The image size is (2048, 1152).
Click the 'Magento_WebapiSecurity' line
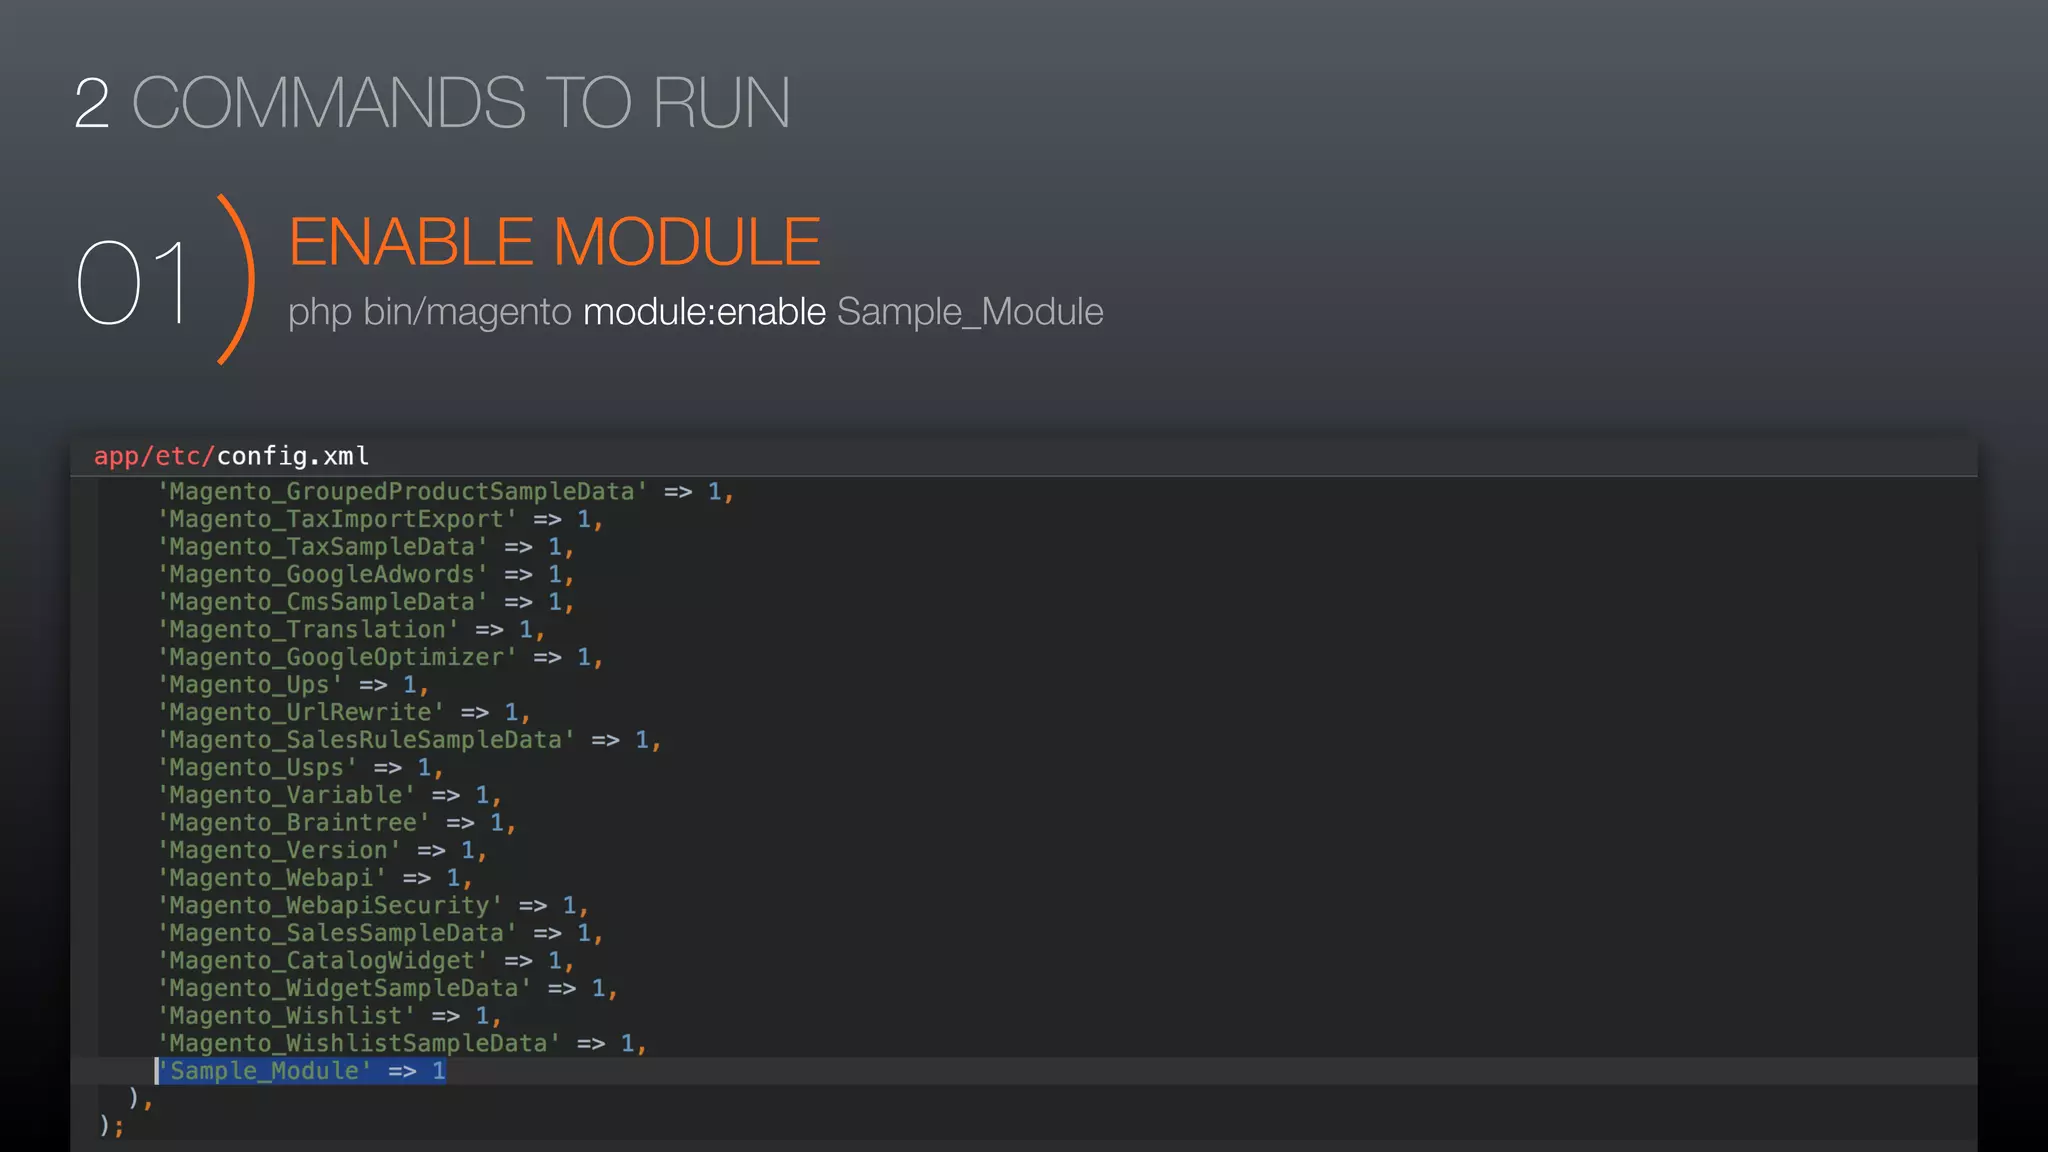click(373, 906)
